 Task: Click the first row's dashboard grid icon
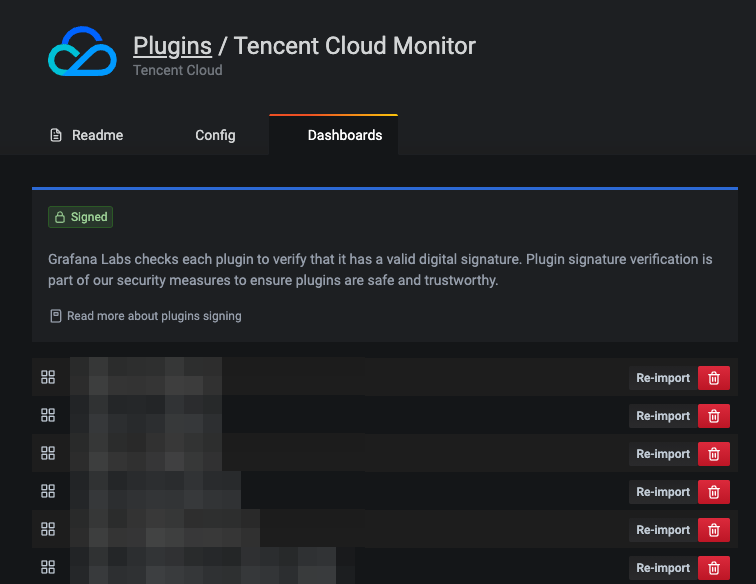48,377
